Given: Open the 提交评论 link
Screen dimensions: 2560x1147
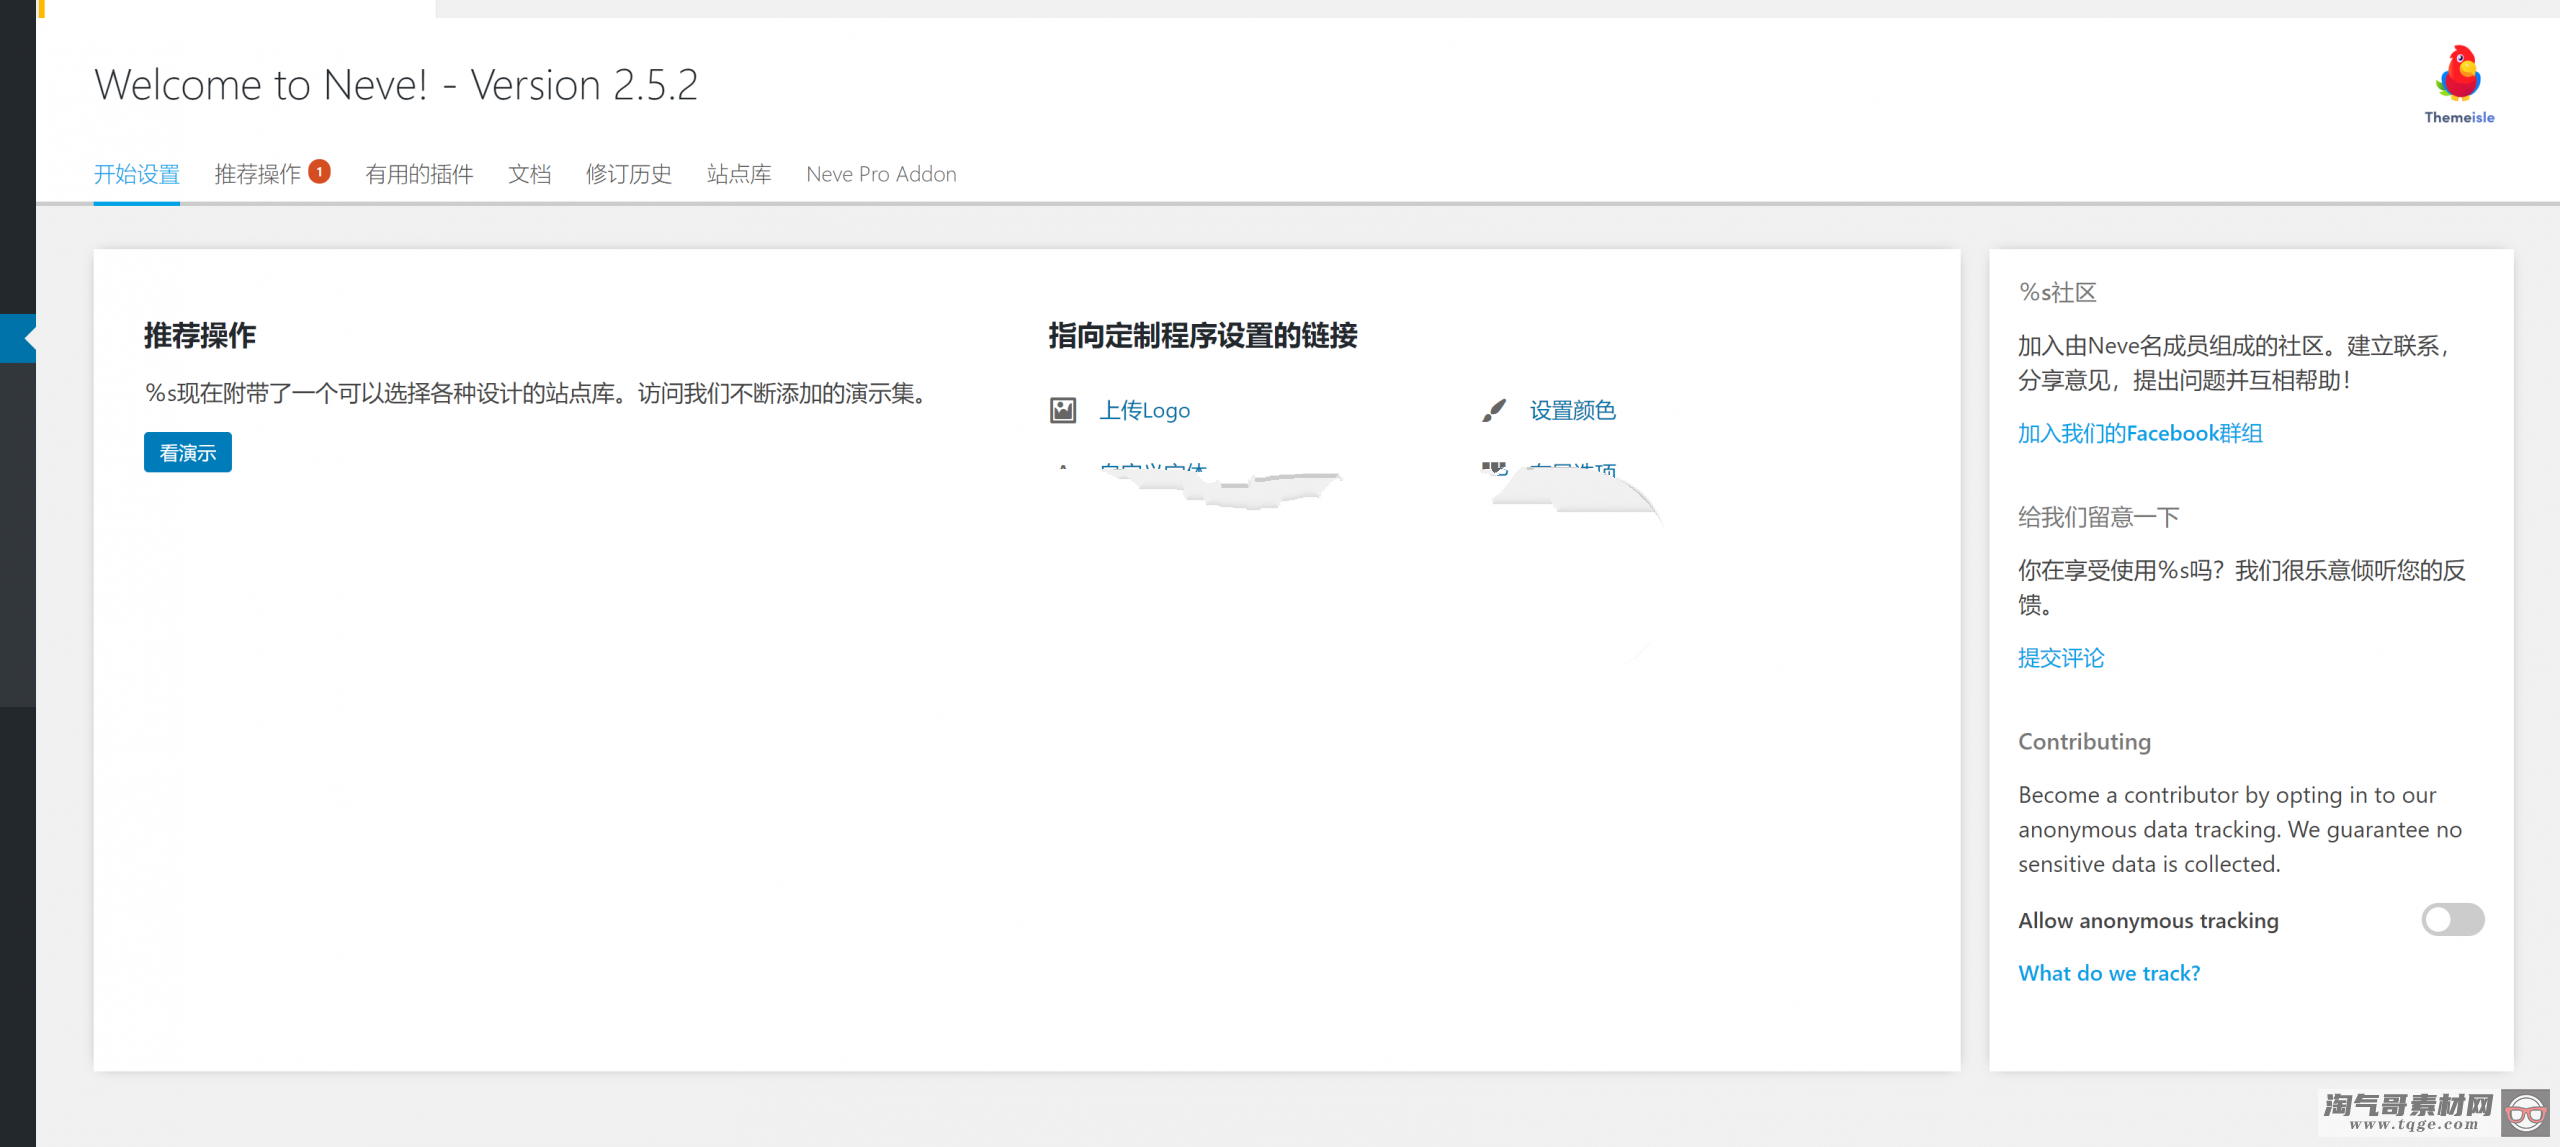Looking at the screenshot, I should pyautogui.click(x=2061, y=658).
